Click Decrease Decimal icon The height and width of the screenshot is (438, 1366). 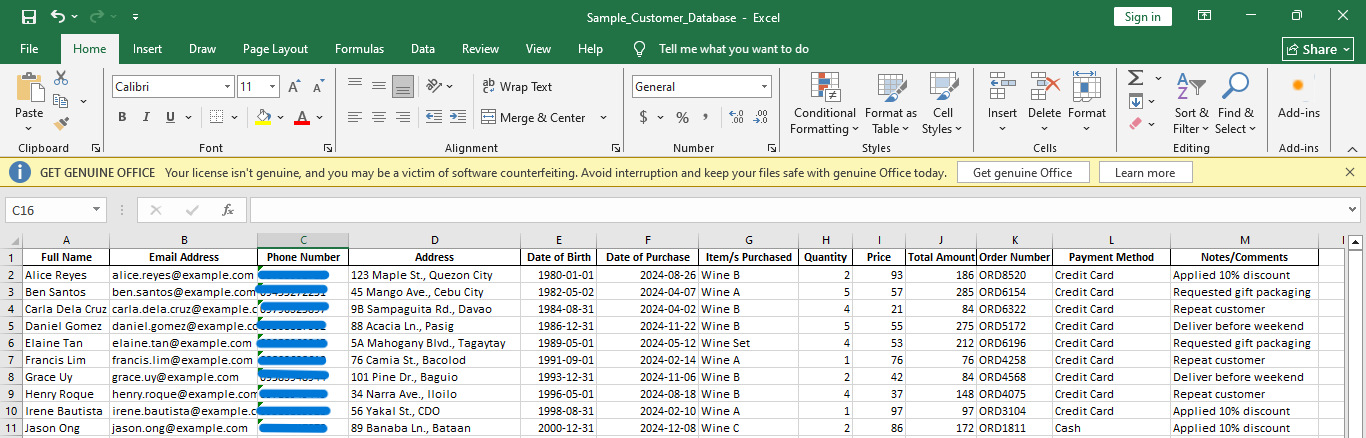[760, 117]
